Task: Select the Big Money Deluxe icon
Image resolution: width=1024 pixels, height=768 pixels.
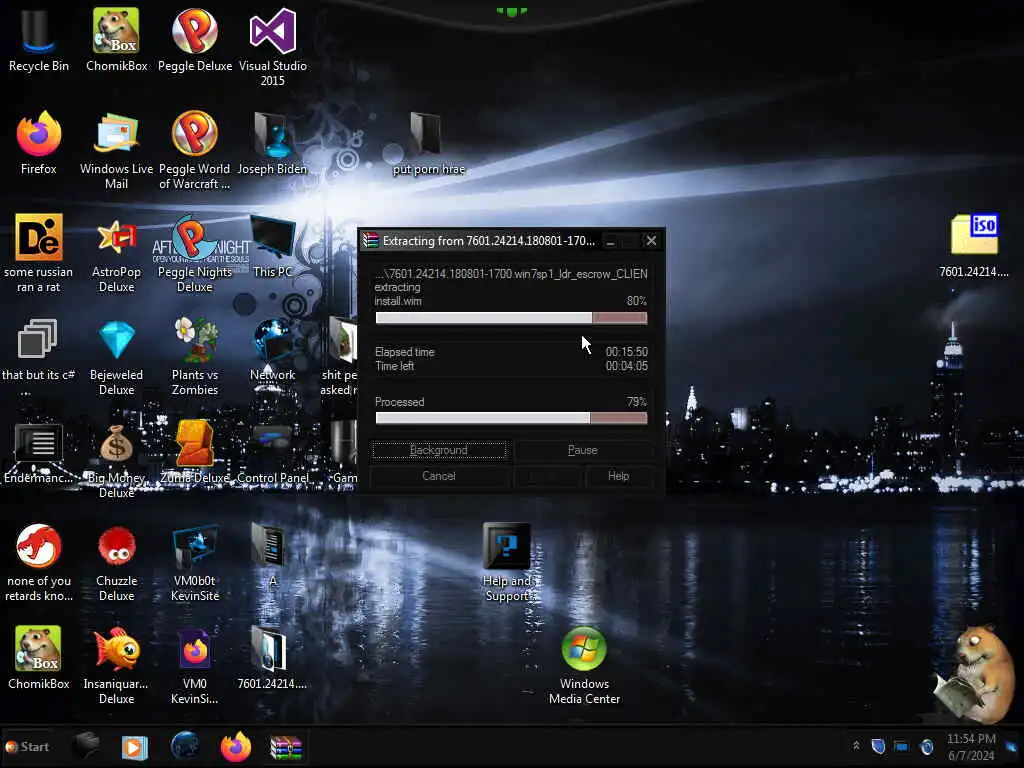Action: point(116,460)
